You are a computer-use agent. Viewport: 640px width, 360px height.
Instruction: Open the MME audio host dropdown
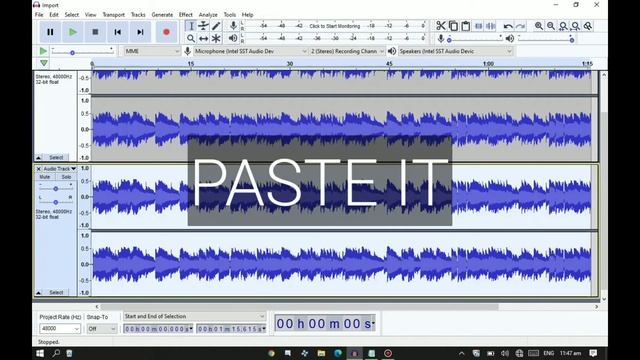(152, 51)
